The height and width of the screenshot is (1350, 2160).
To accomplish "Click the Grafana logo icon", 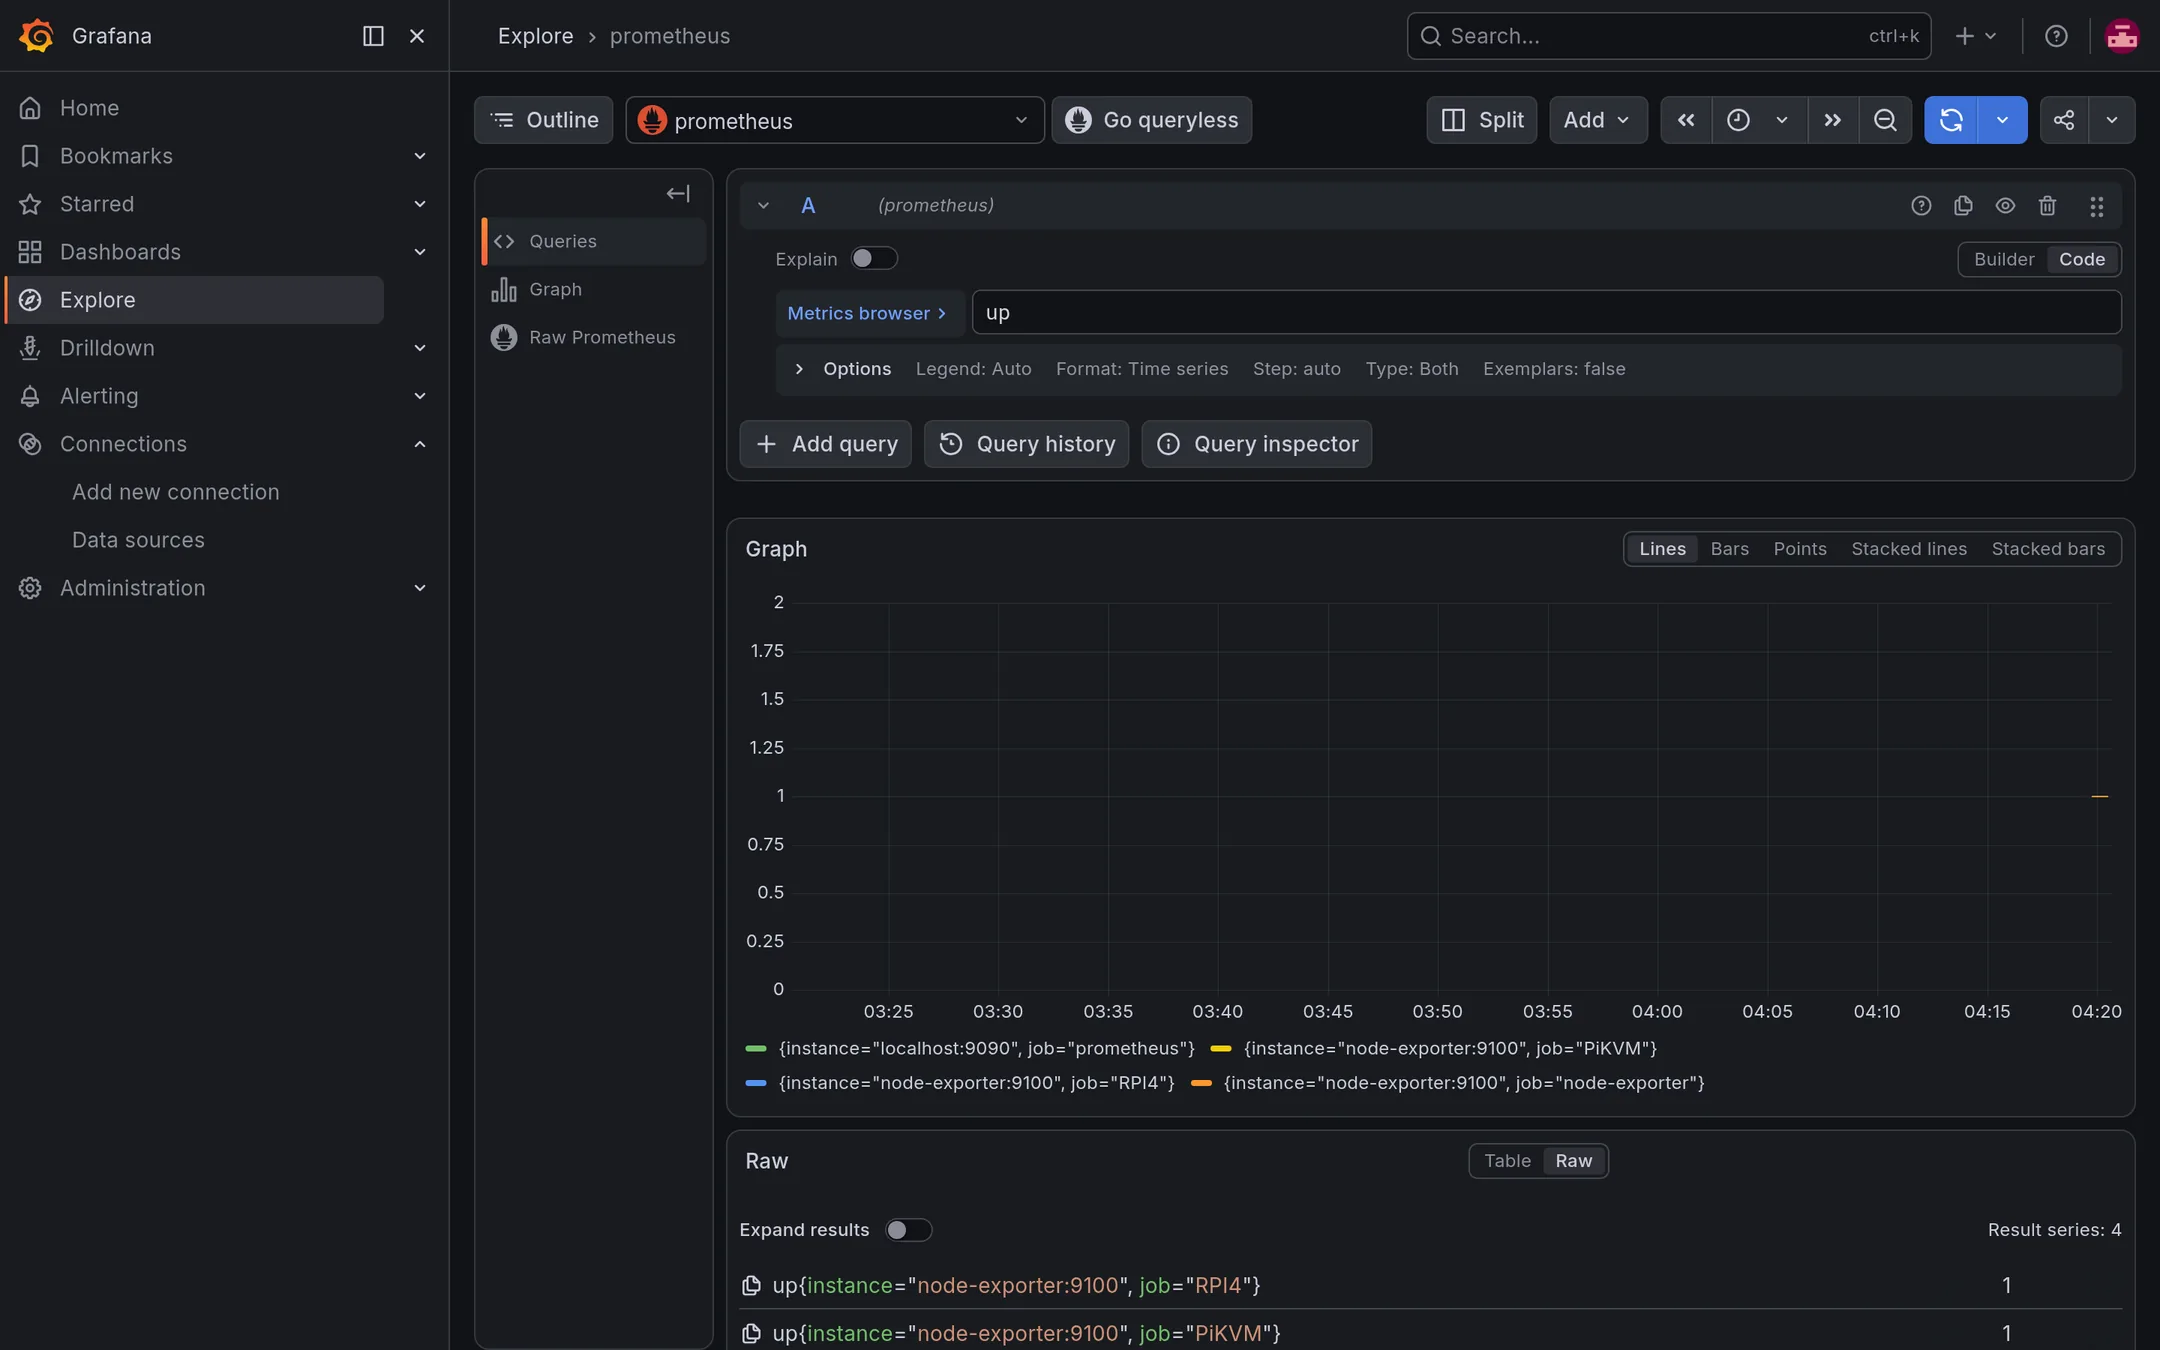I will [x=36, y=36].
